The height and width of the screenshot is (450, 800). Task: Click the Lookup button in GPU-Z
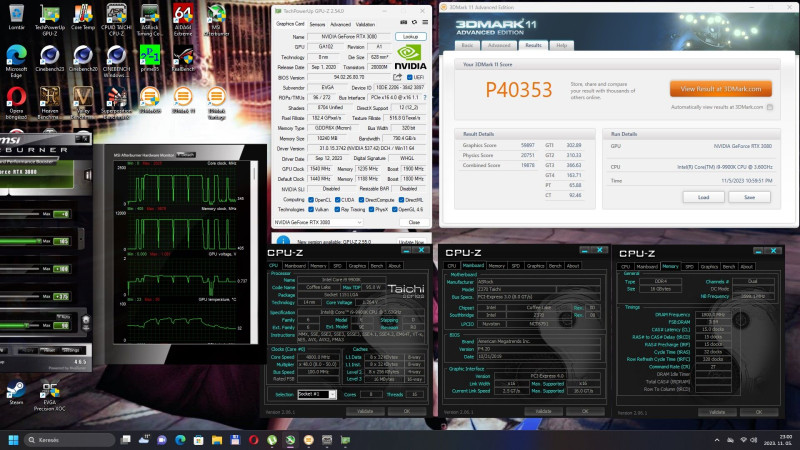(410, 37)
